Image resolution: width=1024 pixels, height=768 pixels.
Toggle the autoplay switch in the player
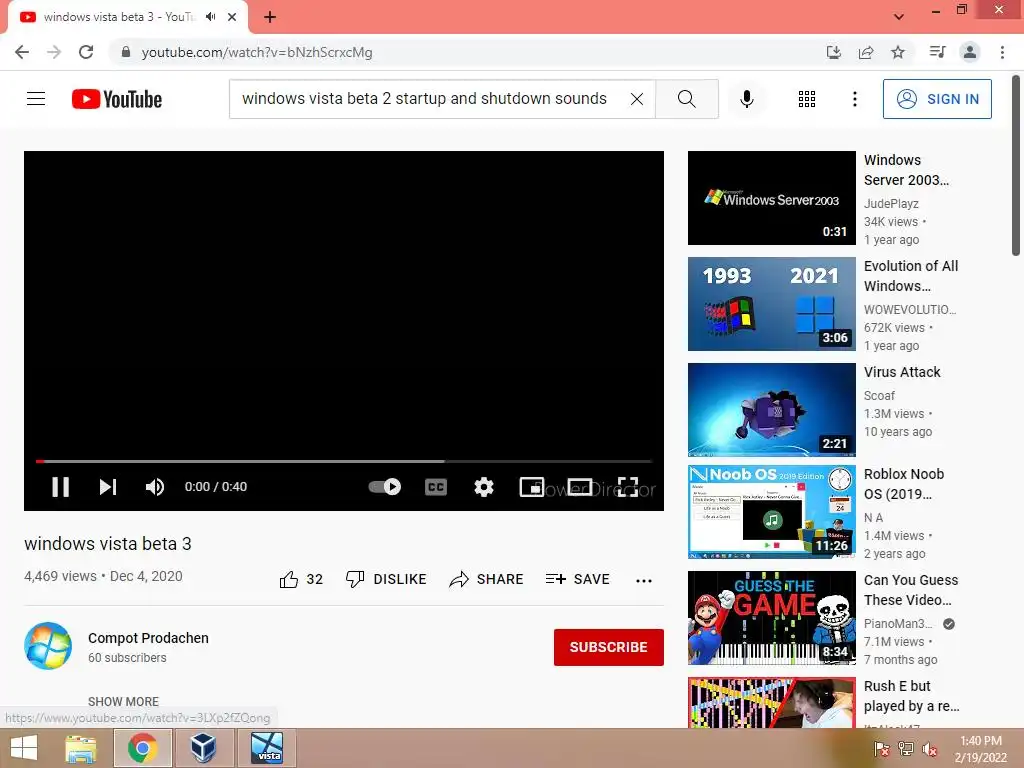pos(385,487)
